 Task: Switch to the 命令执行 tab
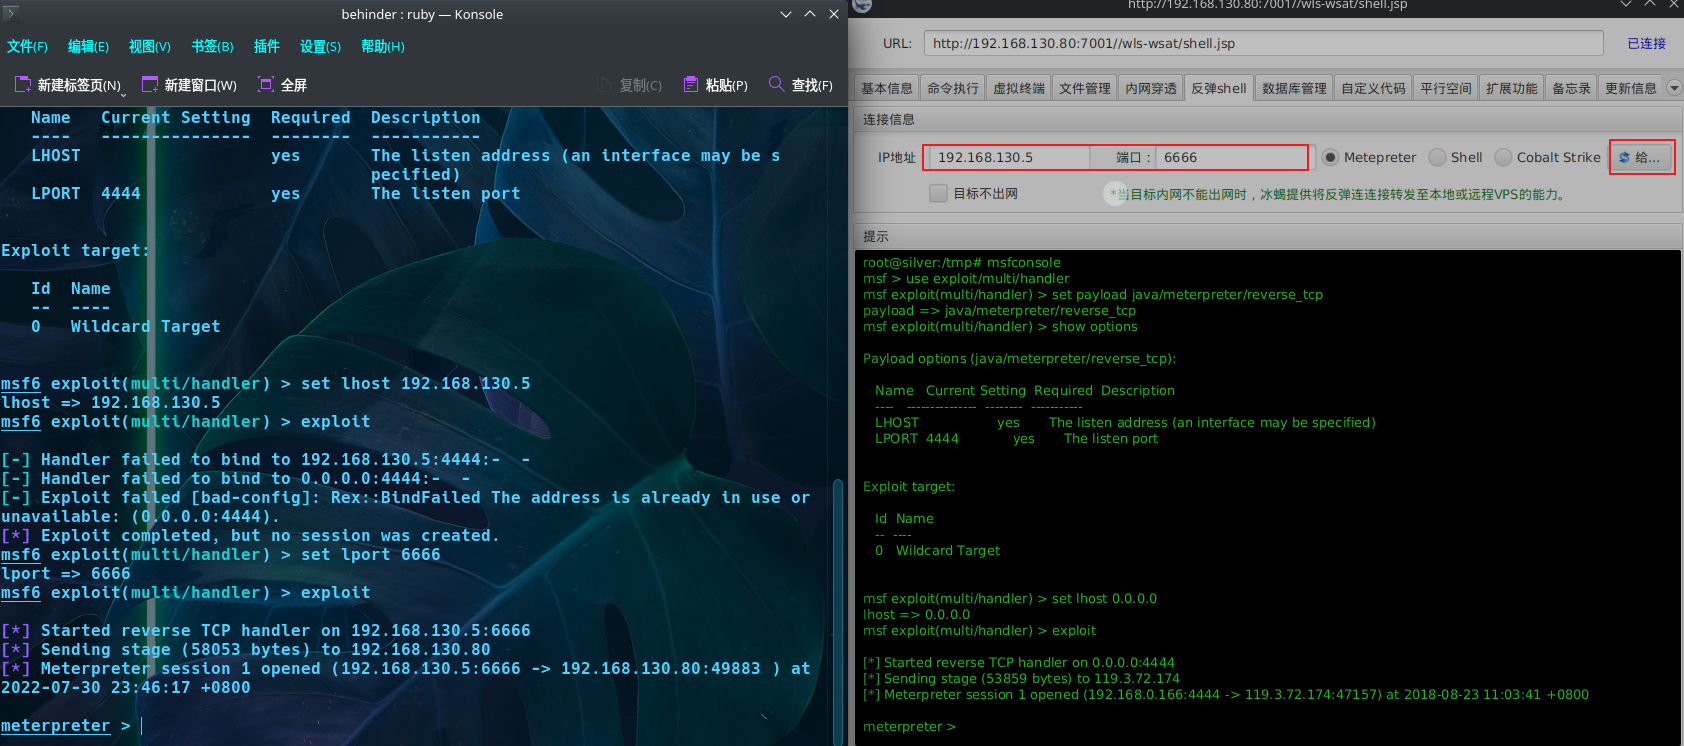coord(953,88)
